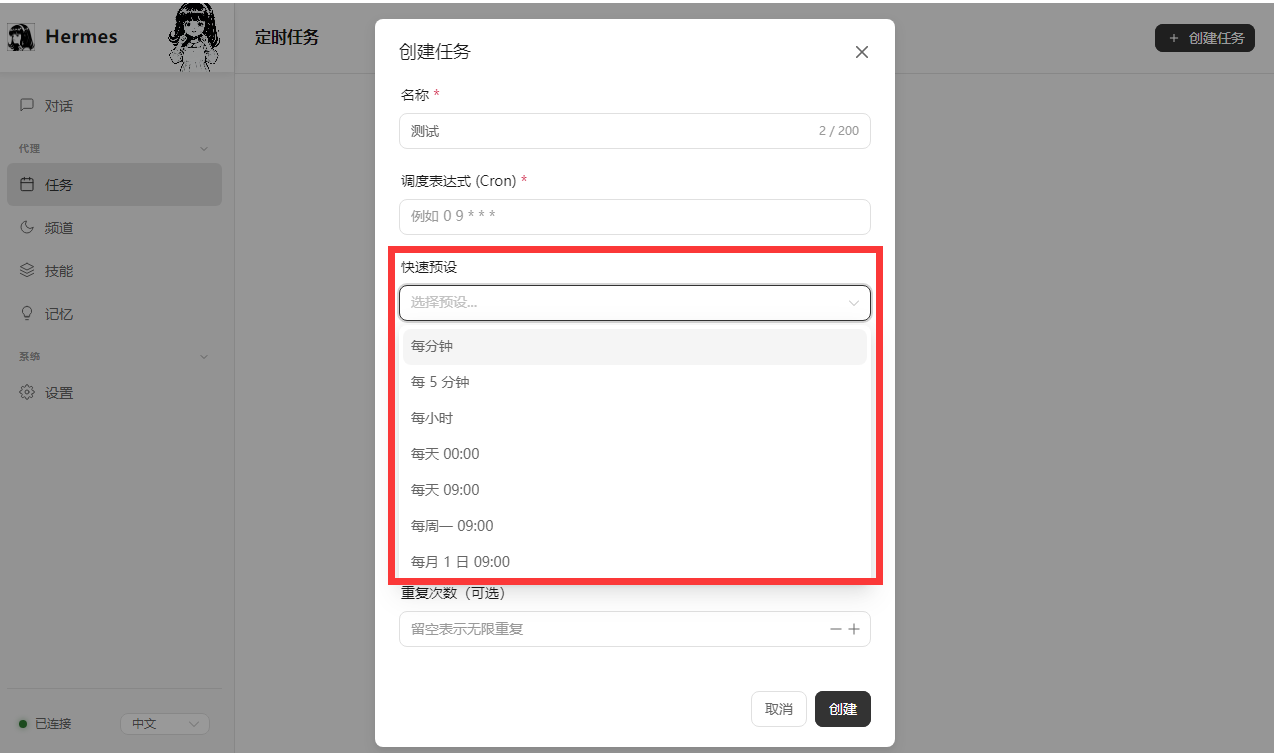Click the Cron expression input field
The width and height of the screenshot is (1274, 753).
[x=635, y=216]
